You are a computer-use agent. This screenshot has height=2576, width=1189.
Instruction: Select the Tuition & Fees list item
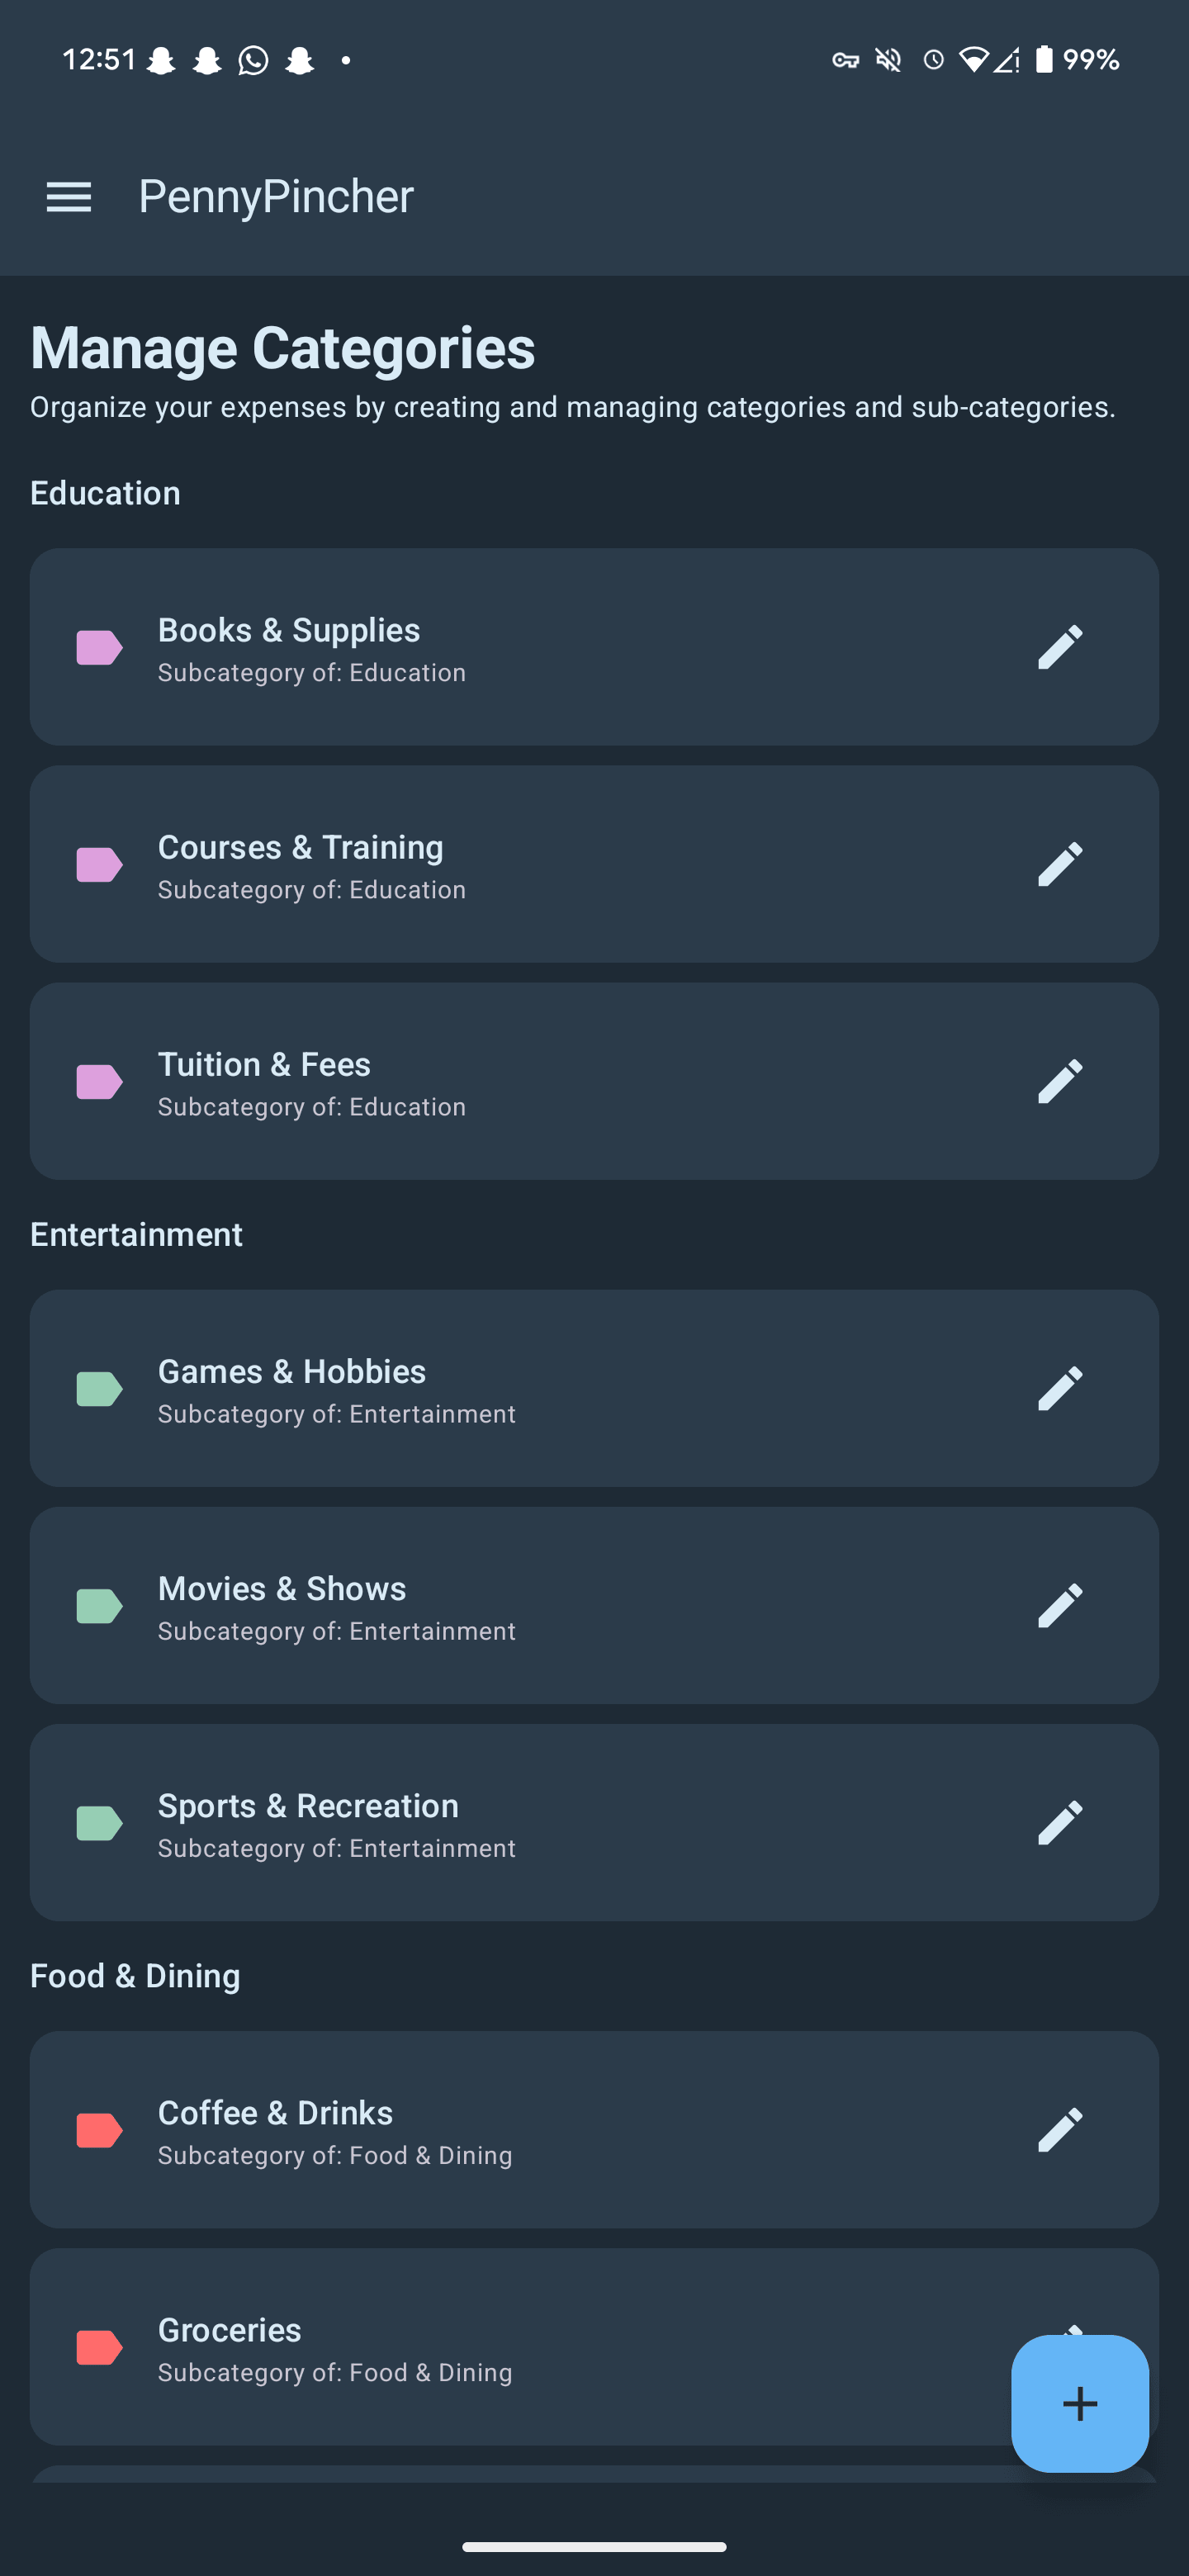tap(500, 1081)
